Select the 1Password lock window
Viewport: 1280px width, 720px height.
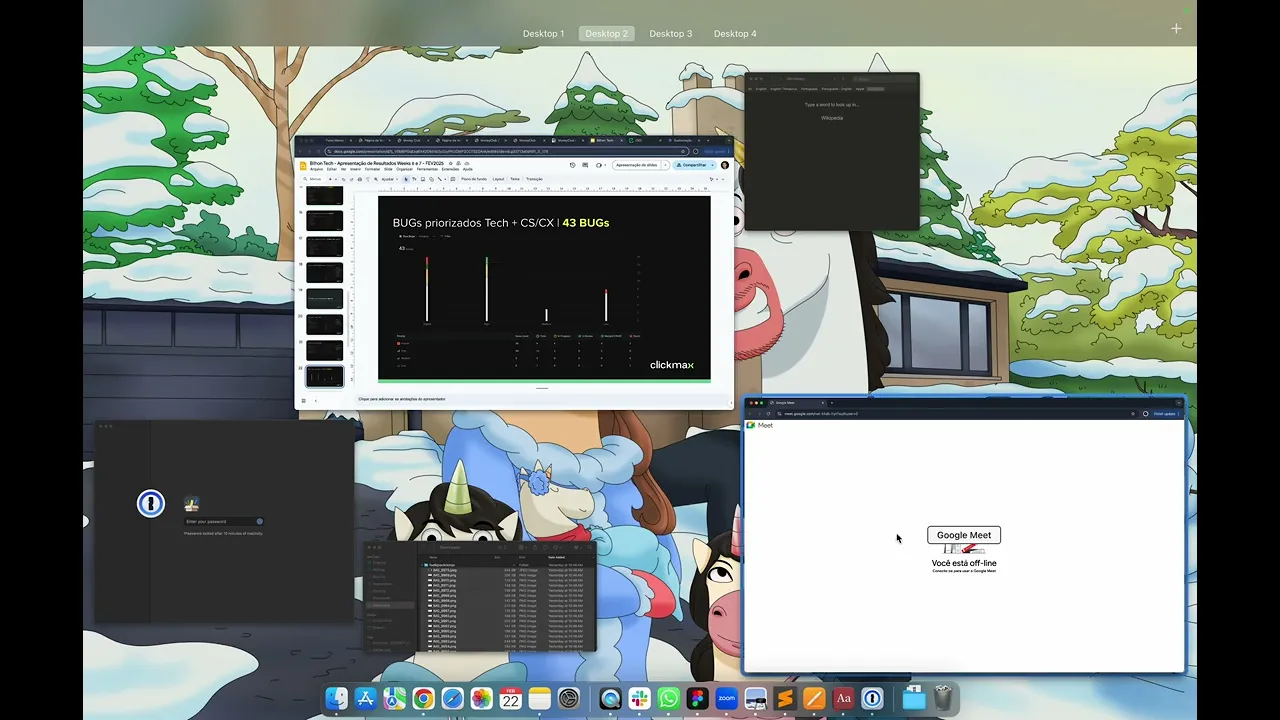click(225, 522)
